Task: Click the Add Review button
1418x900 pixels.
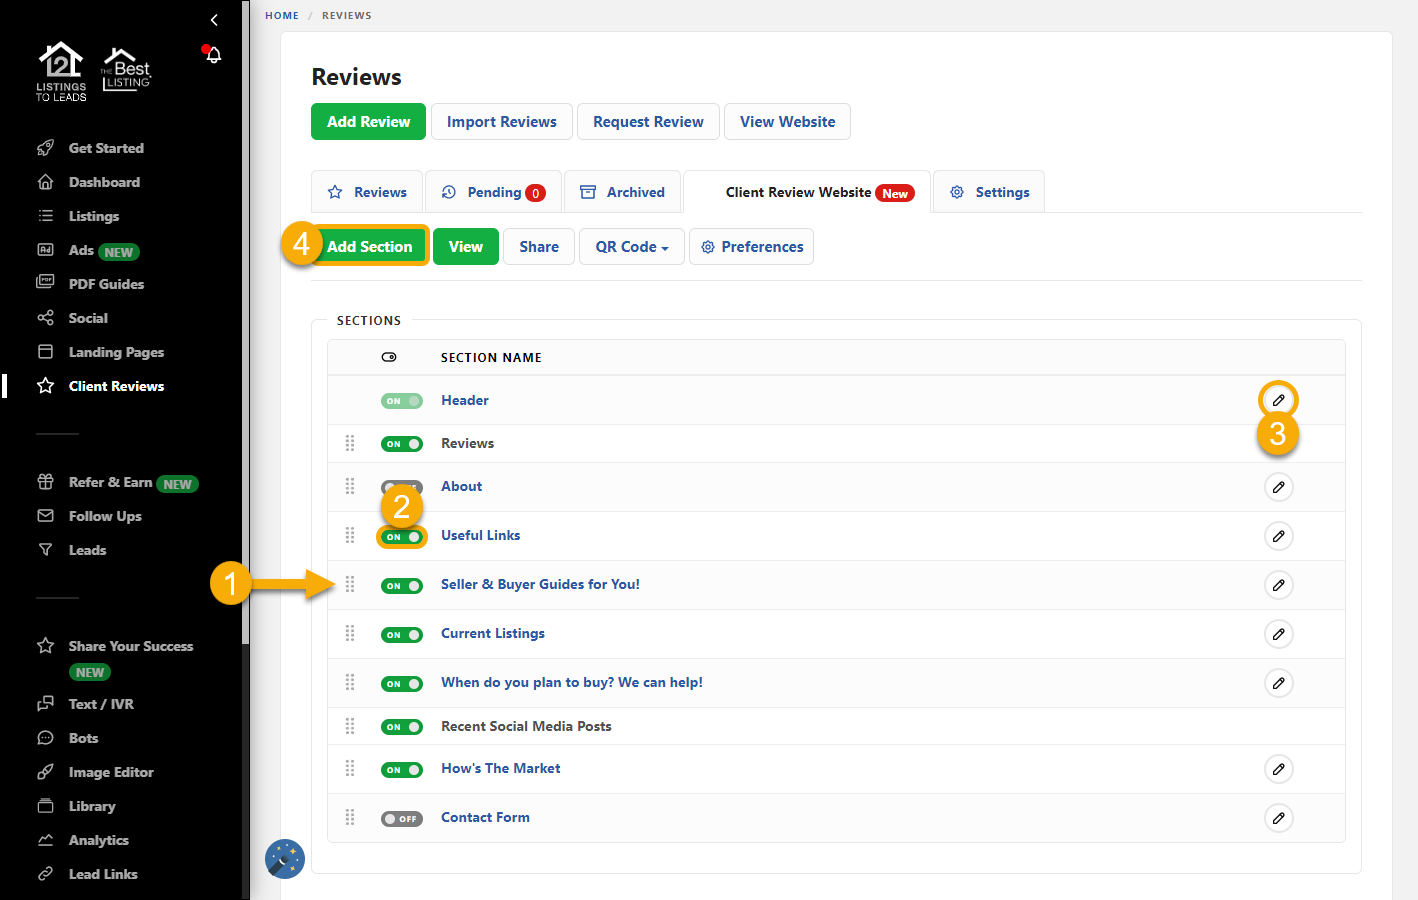Action: tap(368, 121)
